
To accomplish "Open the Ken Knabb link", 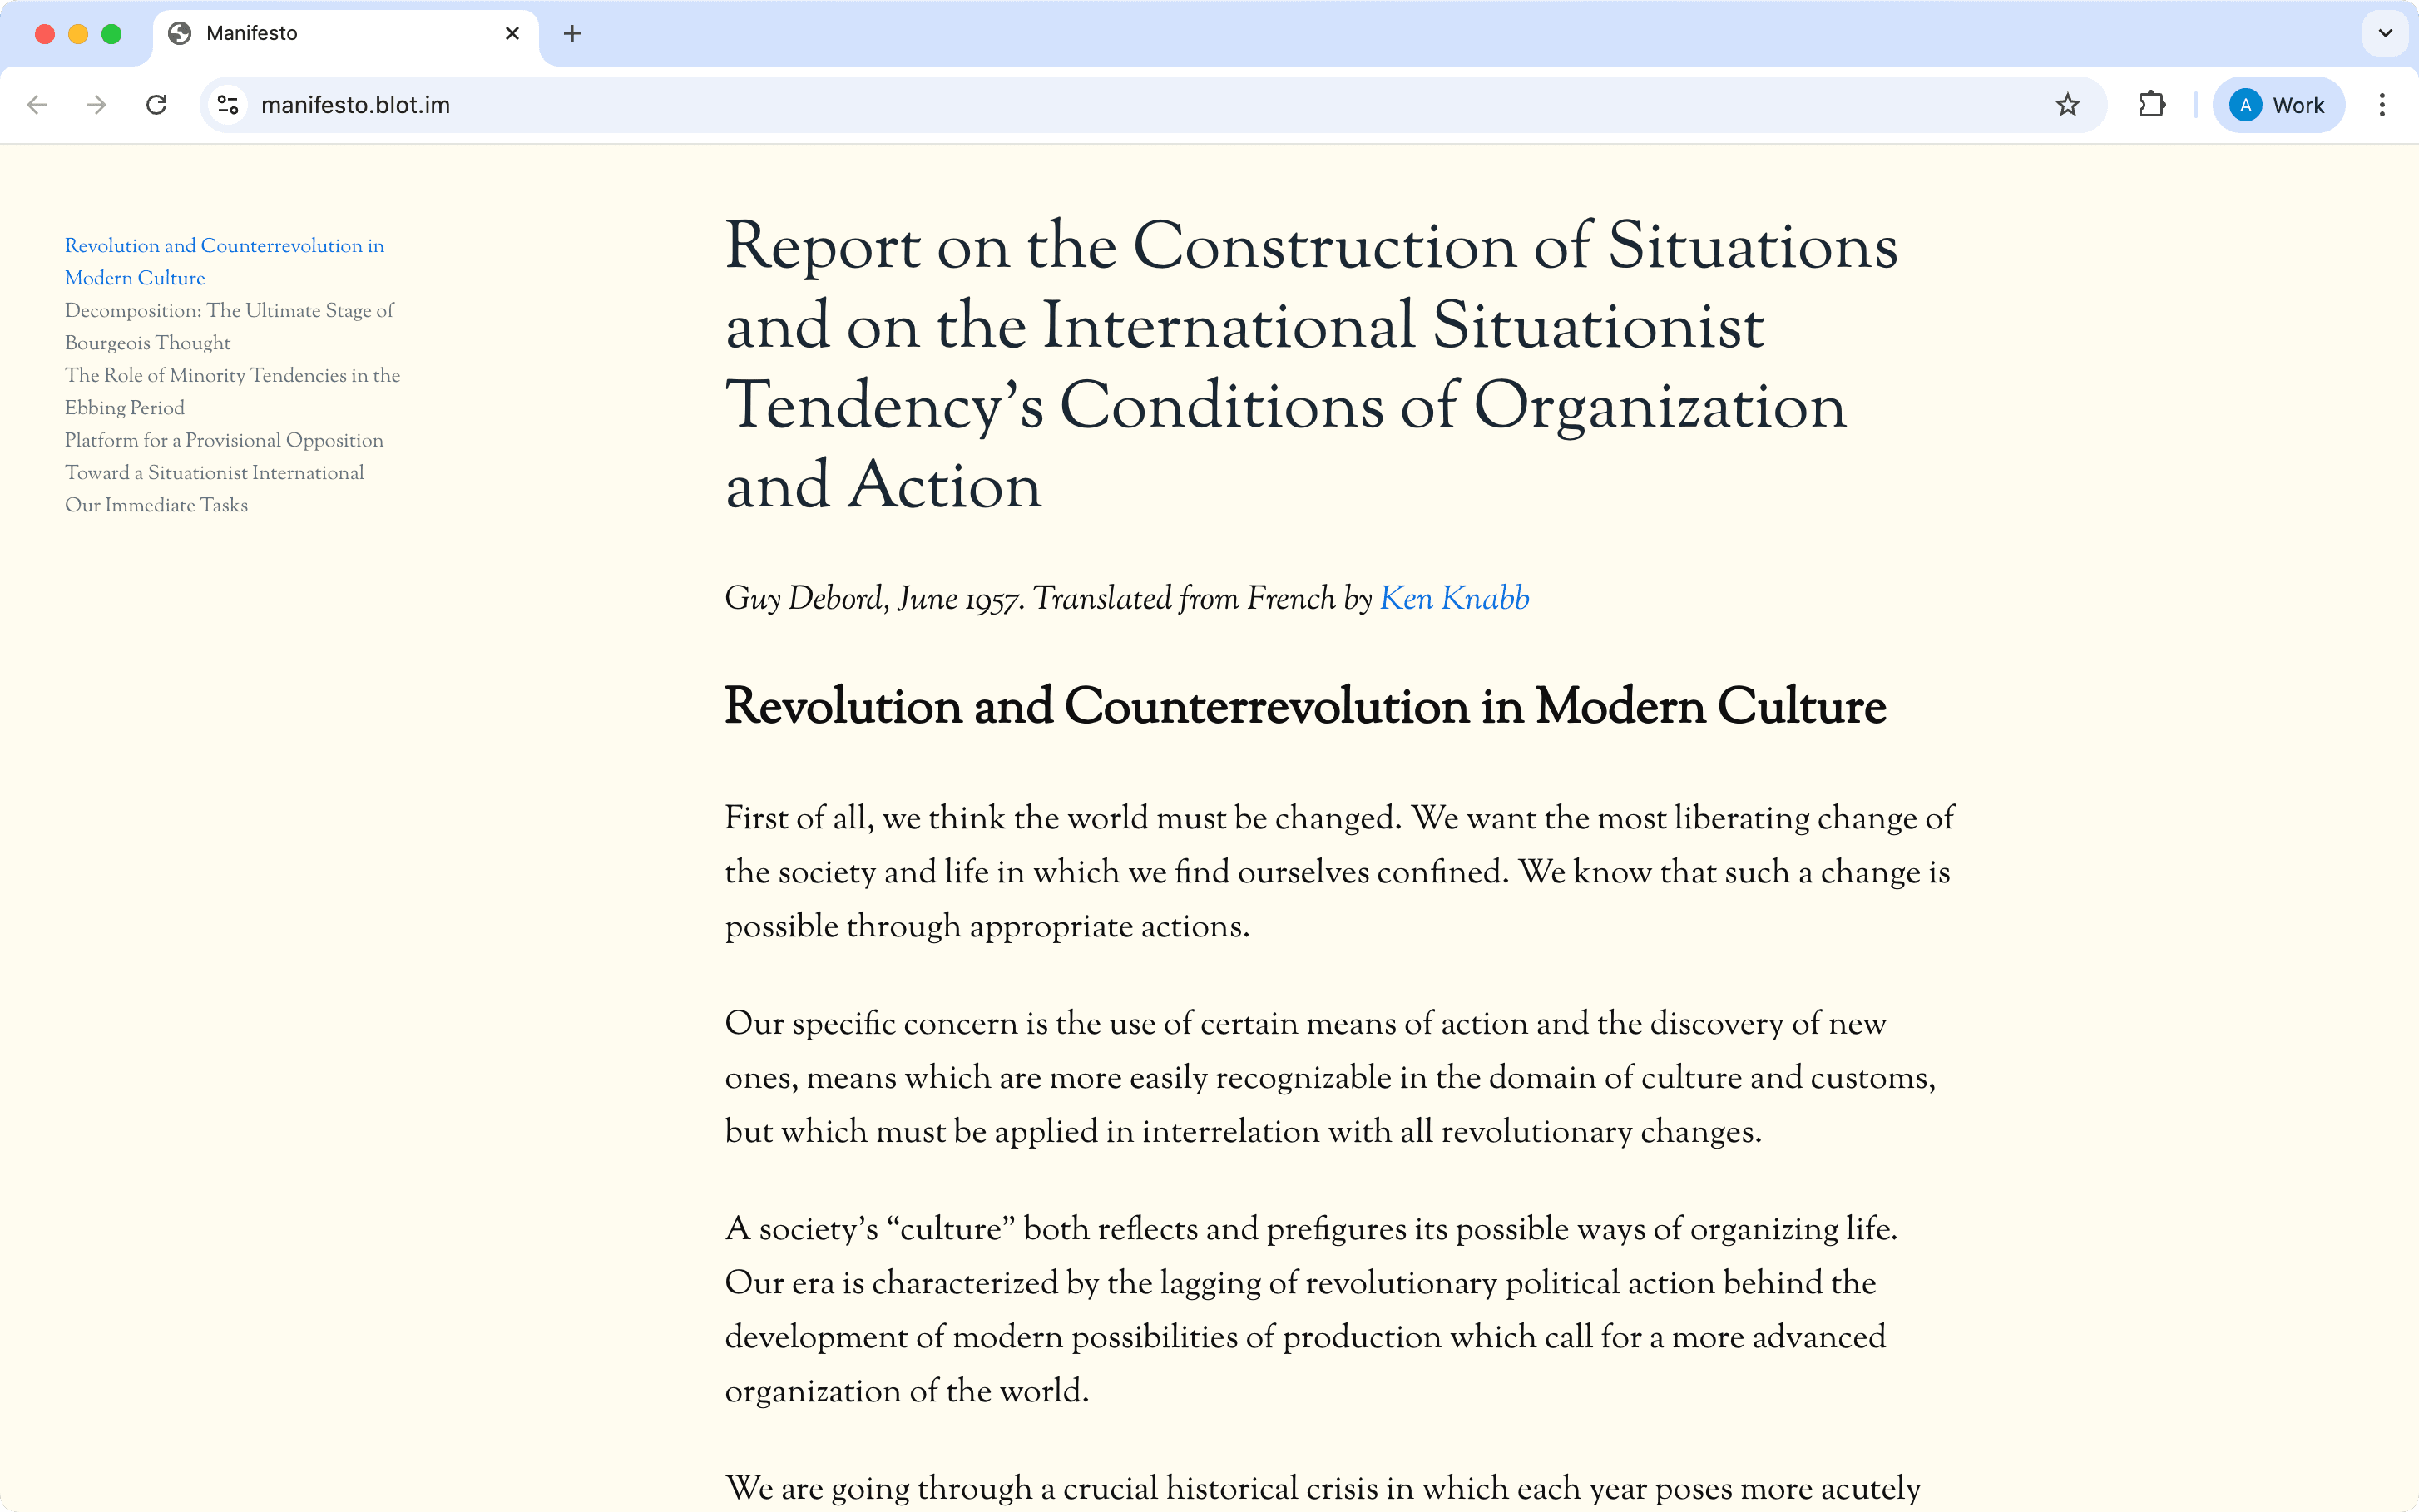I will (x=1454, y=598).
